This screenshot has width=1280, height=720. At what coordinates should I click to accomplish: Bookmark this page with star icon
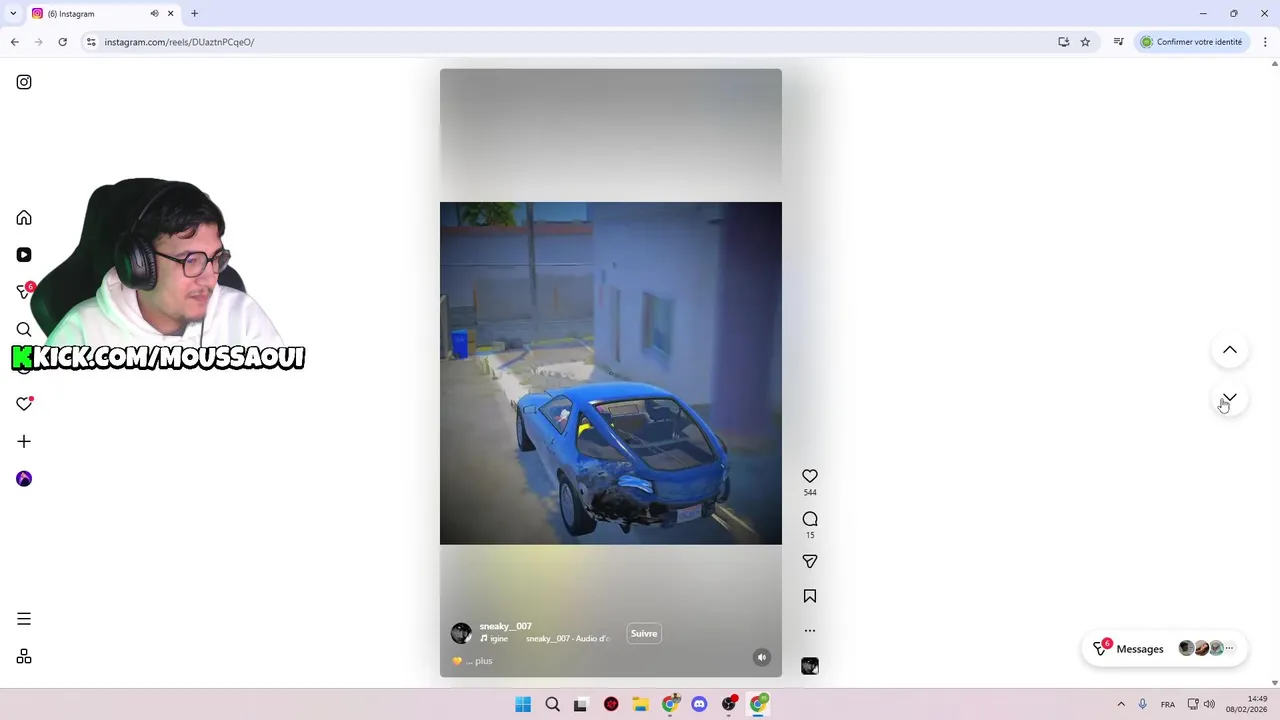pos(1085,42)
